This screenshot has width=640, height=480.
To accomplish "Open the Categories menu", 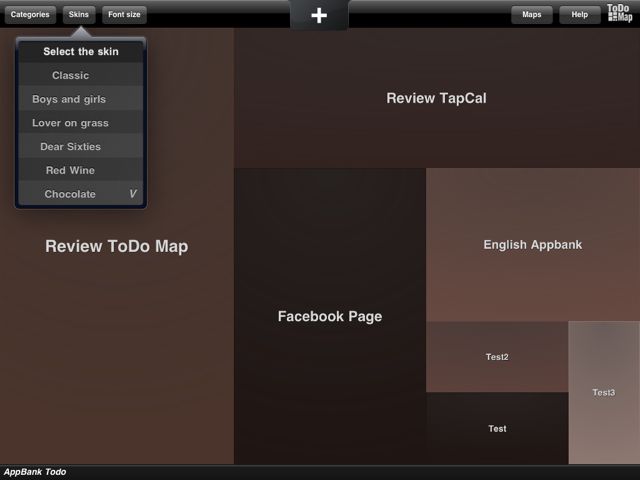I will pos(30,15).
